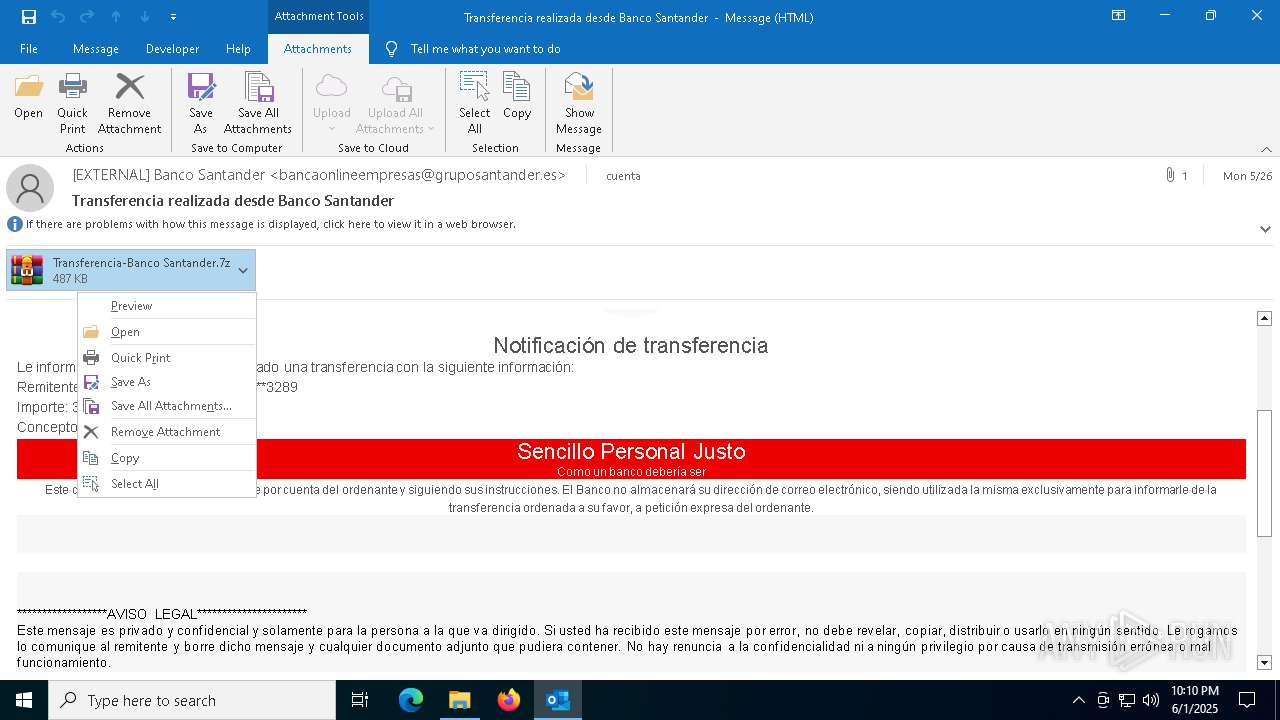
Task: Click the previous item up arrow
Action: click(x=116, y=17)
